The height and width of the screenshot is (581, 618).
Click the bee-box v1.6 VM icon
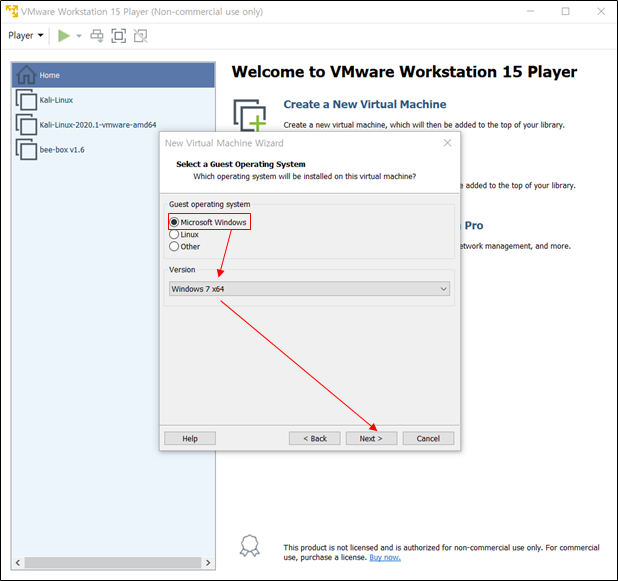point(26,149)
